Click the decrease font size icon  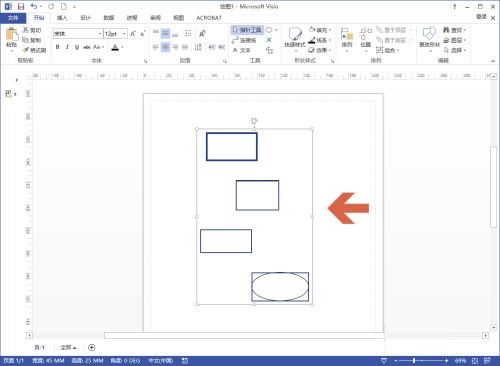click(x=143, y=34)
